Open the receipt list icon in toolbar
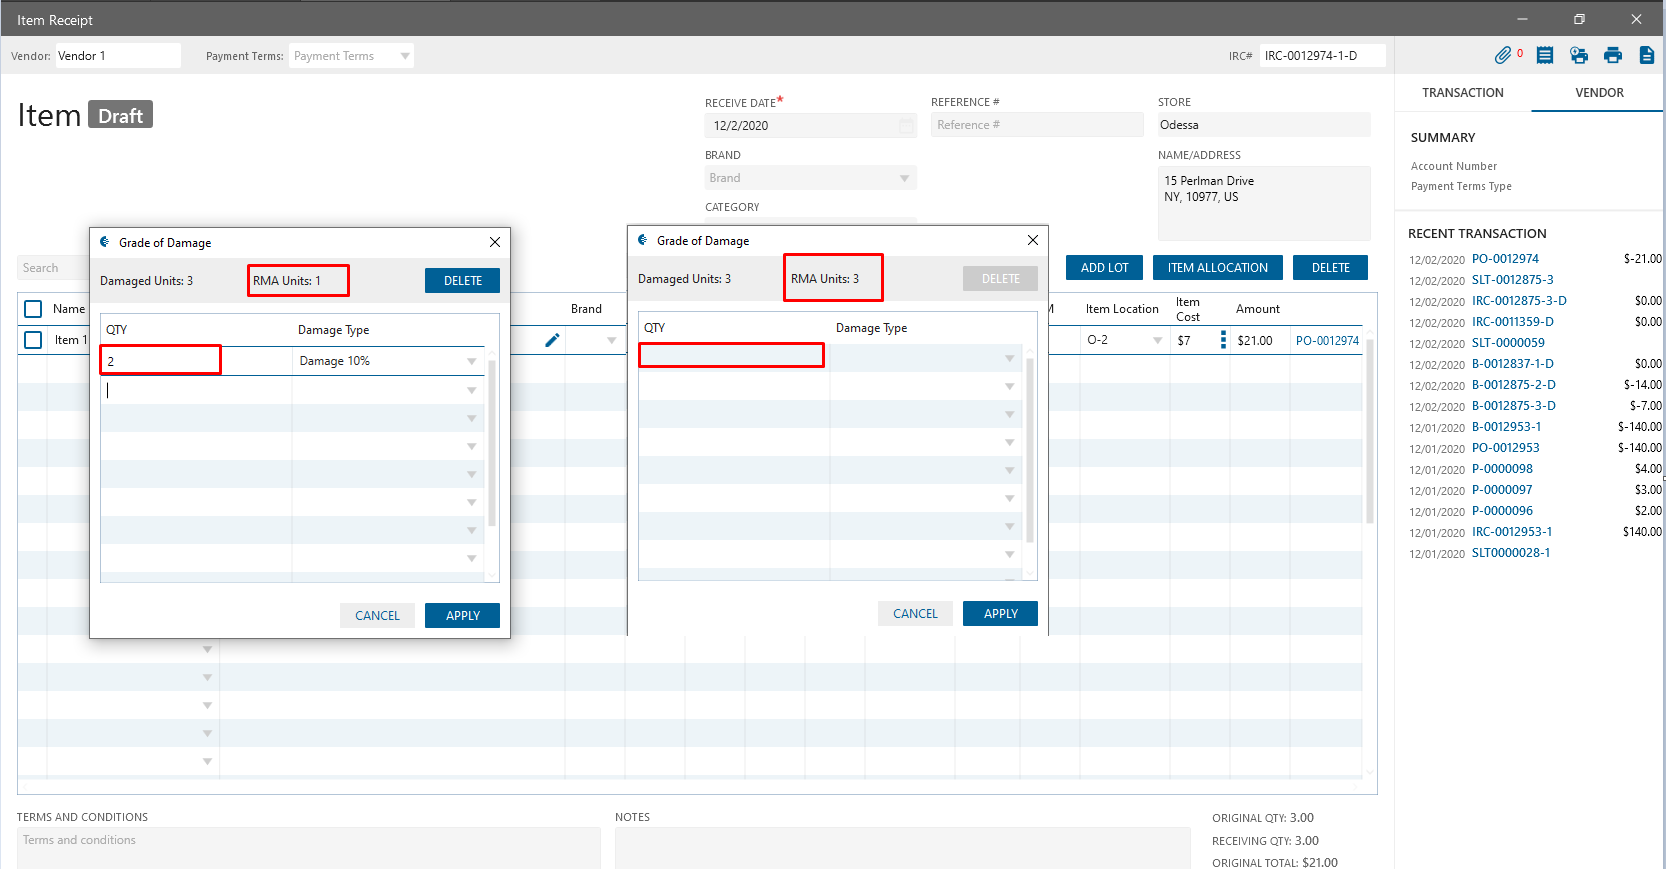 pos(1545,56)
